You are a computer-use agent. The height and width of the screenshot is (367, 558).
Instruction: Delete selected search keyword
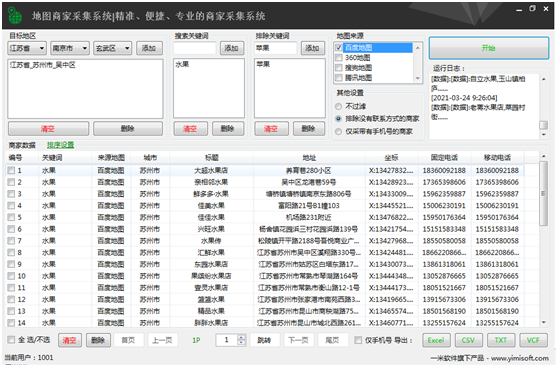[x=228, y=129]
